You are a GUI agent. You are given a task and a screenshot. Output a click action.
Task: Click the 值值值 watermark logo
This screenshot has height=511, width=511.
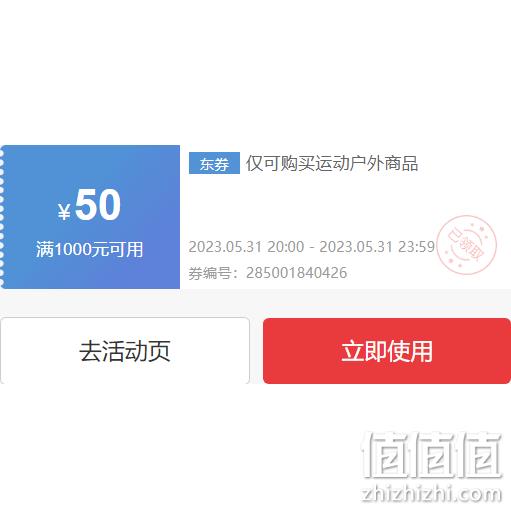click(x=433, y=455)
